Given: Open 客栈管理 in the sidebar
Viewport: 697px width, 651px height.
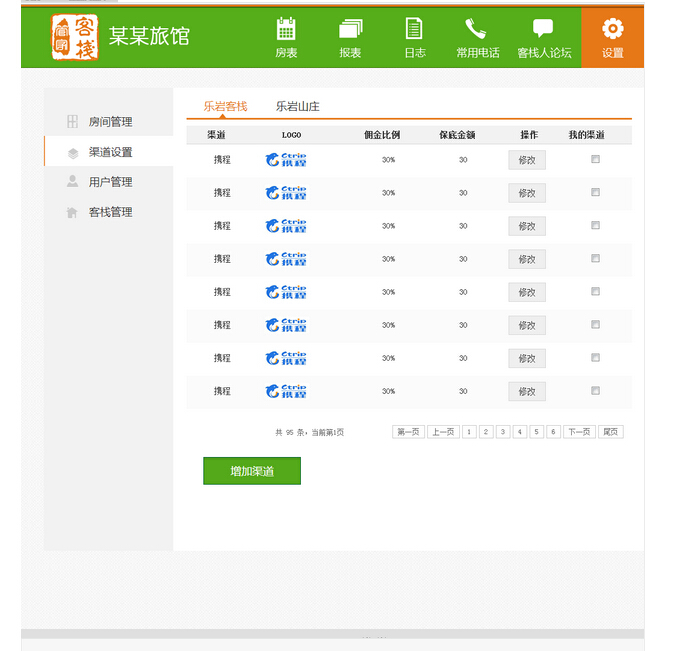Looking at the screenshot, I should pyautogui.click(x=110, y=212).
